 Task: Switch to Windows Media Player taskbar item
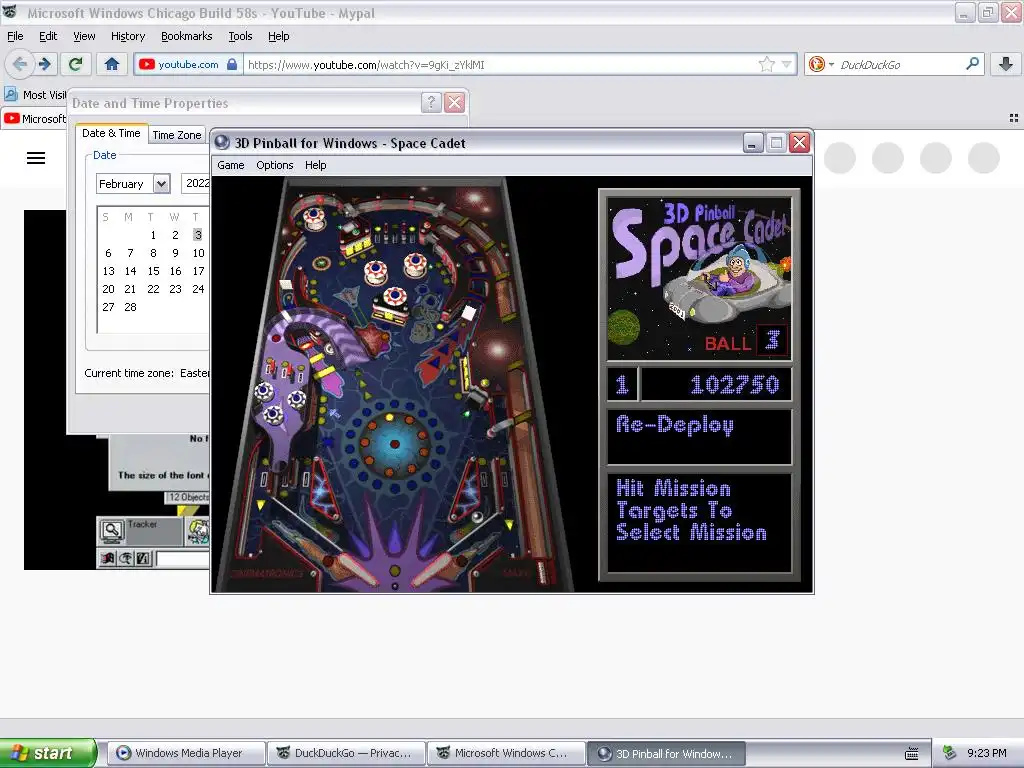click(x=186, y=753)
